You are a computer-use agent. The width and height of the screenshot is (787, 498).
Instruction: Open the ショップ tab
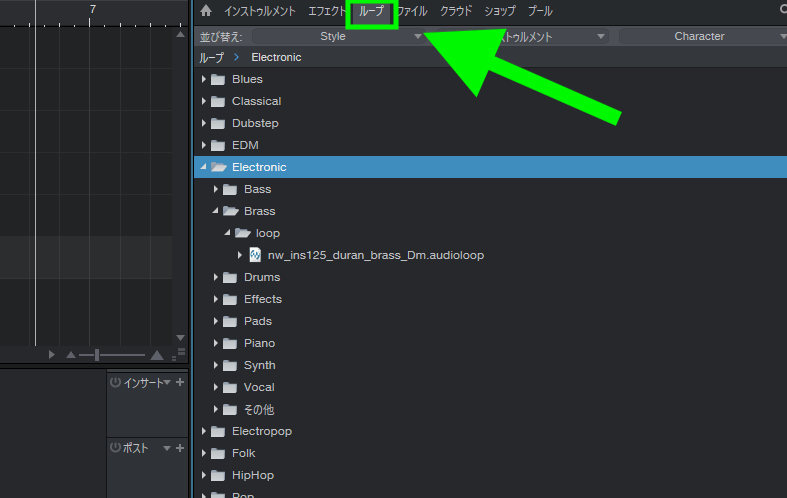pyautogui.click(x=499, y=11)
